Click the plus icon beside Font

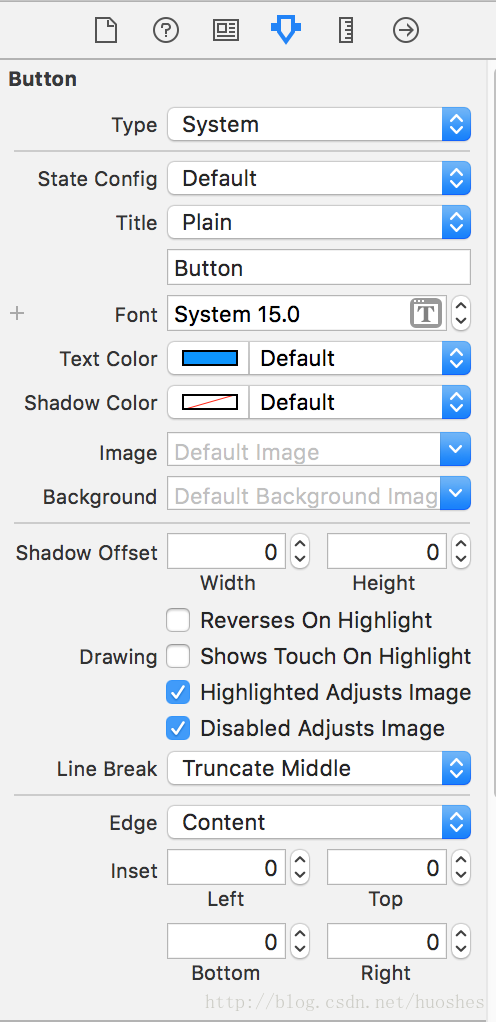coord(17,314)
